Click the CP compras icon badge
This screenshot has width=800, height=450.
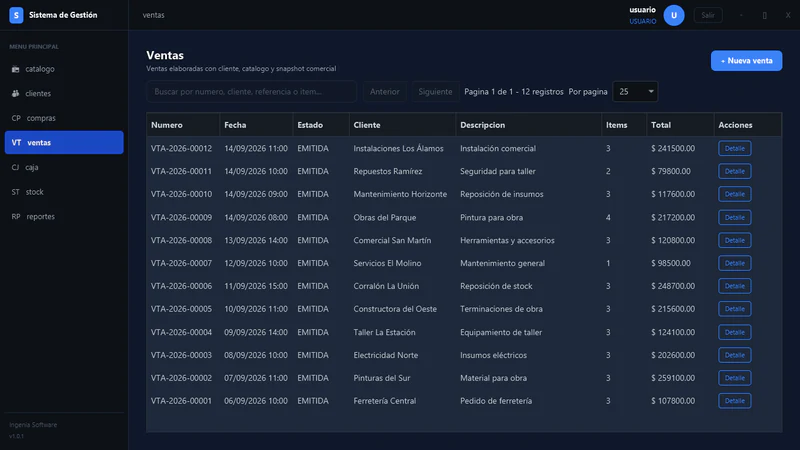pyautogui.click(x=16, y=118)
